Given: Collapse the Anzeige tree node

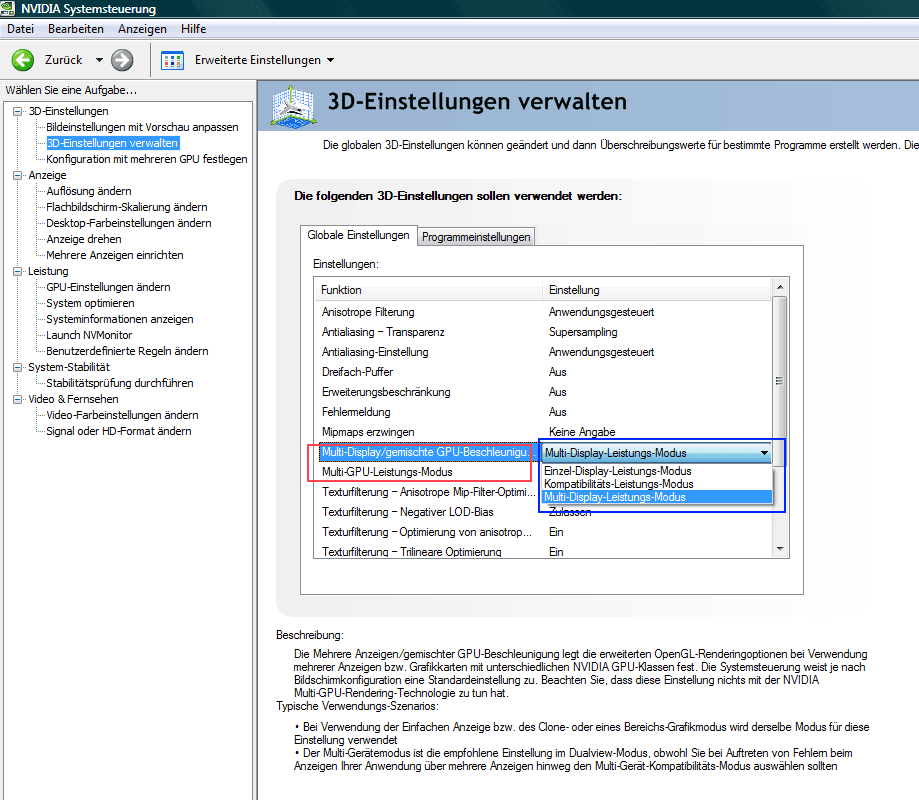Looking at the screenshot, I should point(18,175).
